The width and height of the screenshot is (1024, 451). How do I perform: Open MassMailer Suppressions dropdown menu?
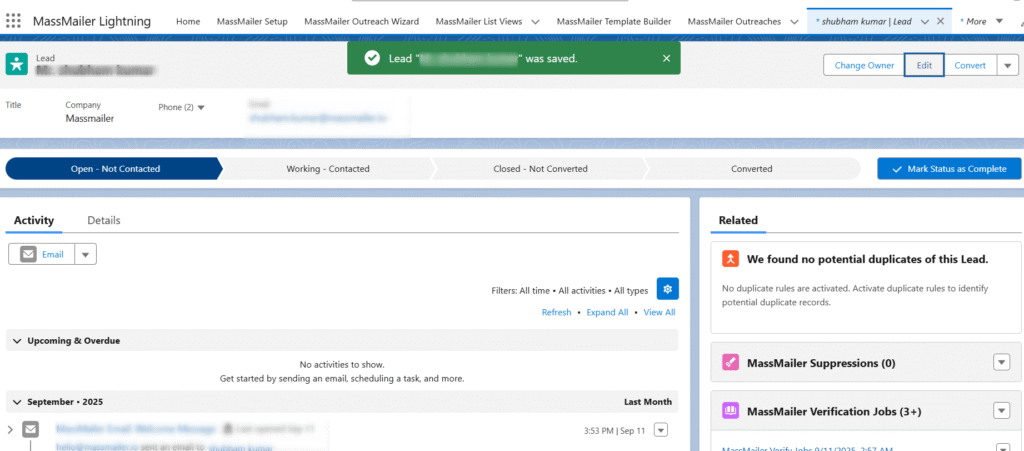(1001, 362)
